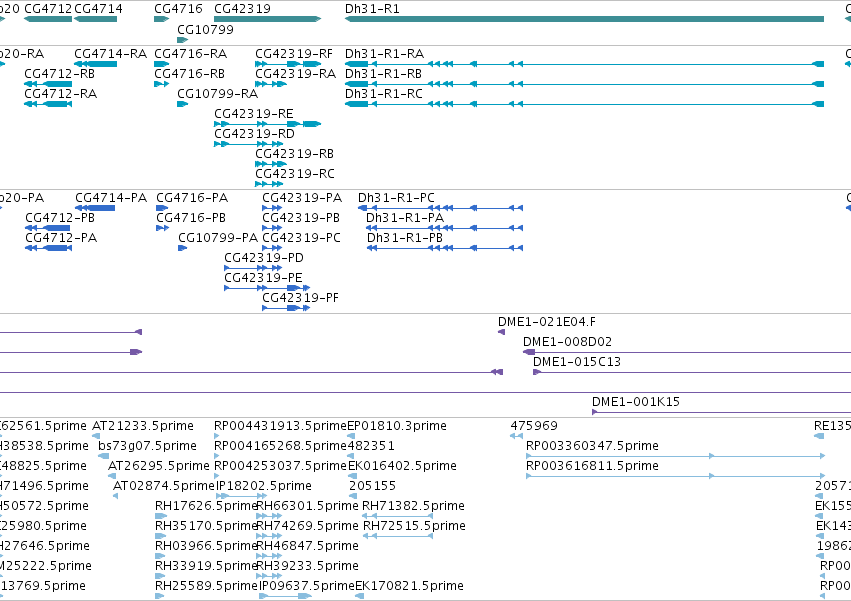Click transcript CG42319-RF

tap(288, 64)
